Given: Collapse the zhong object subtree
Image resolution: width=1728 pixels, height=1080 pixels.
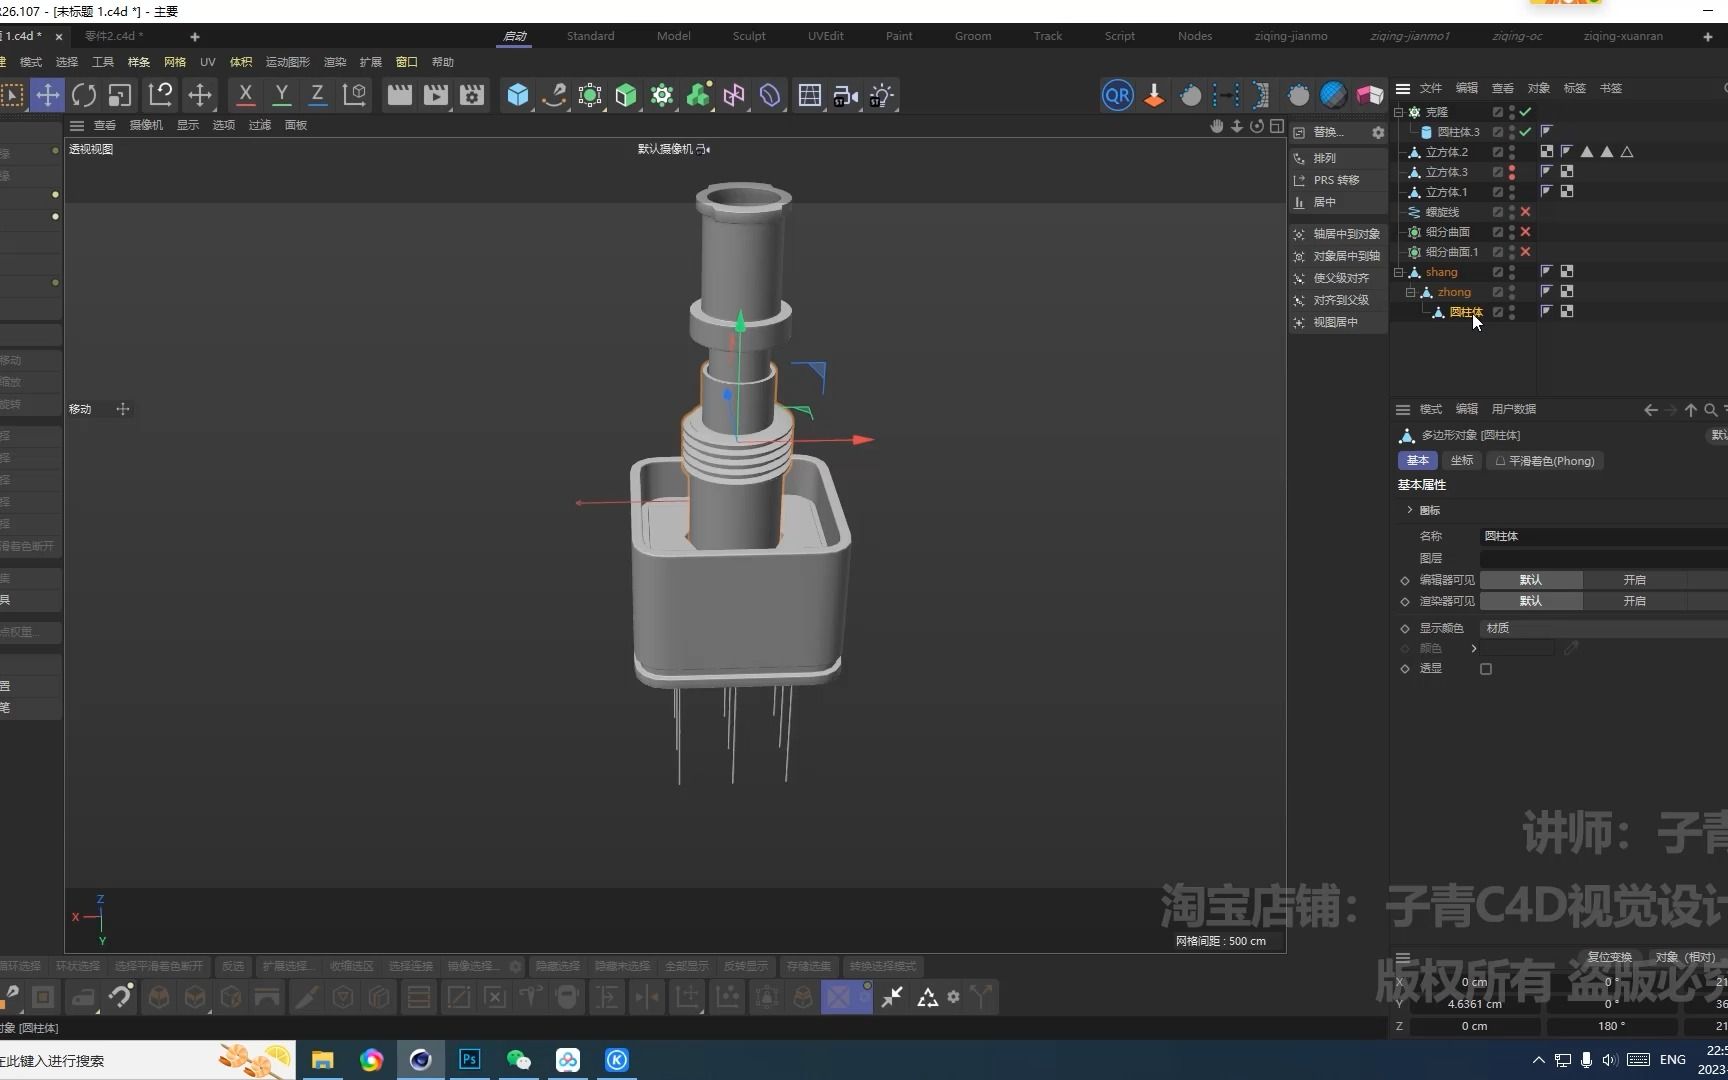Looking at the screenshot, I should 1410,291.
